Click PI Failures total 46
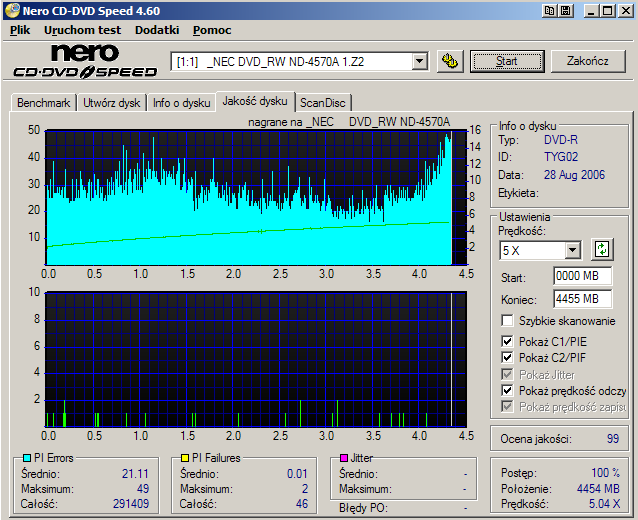The height and width of the screenshot is (520, 638). click(x=302, y=504)
